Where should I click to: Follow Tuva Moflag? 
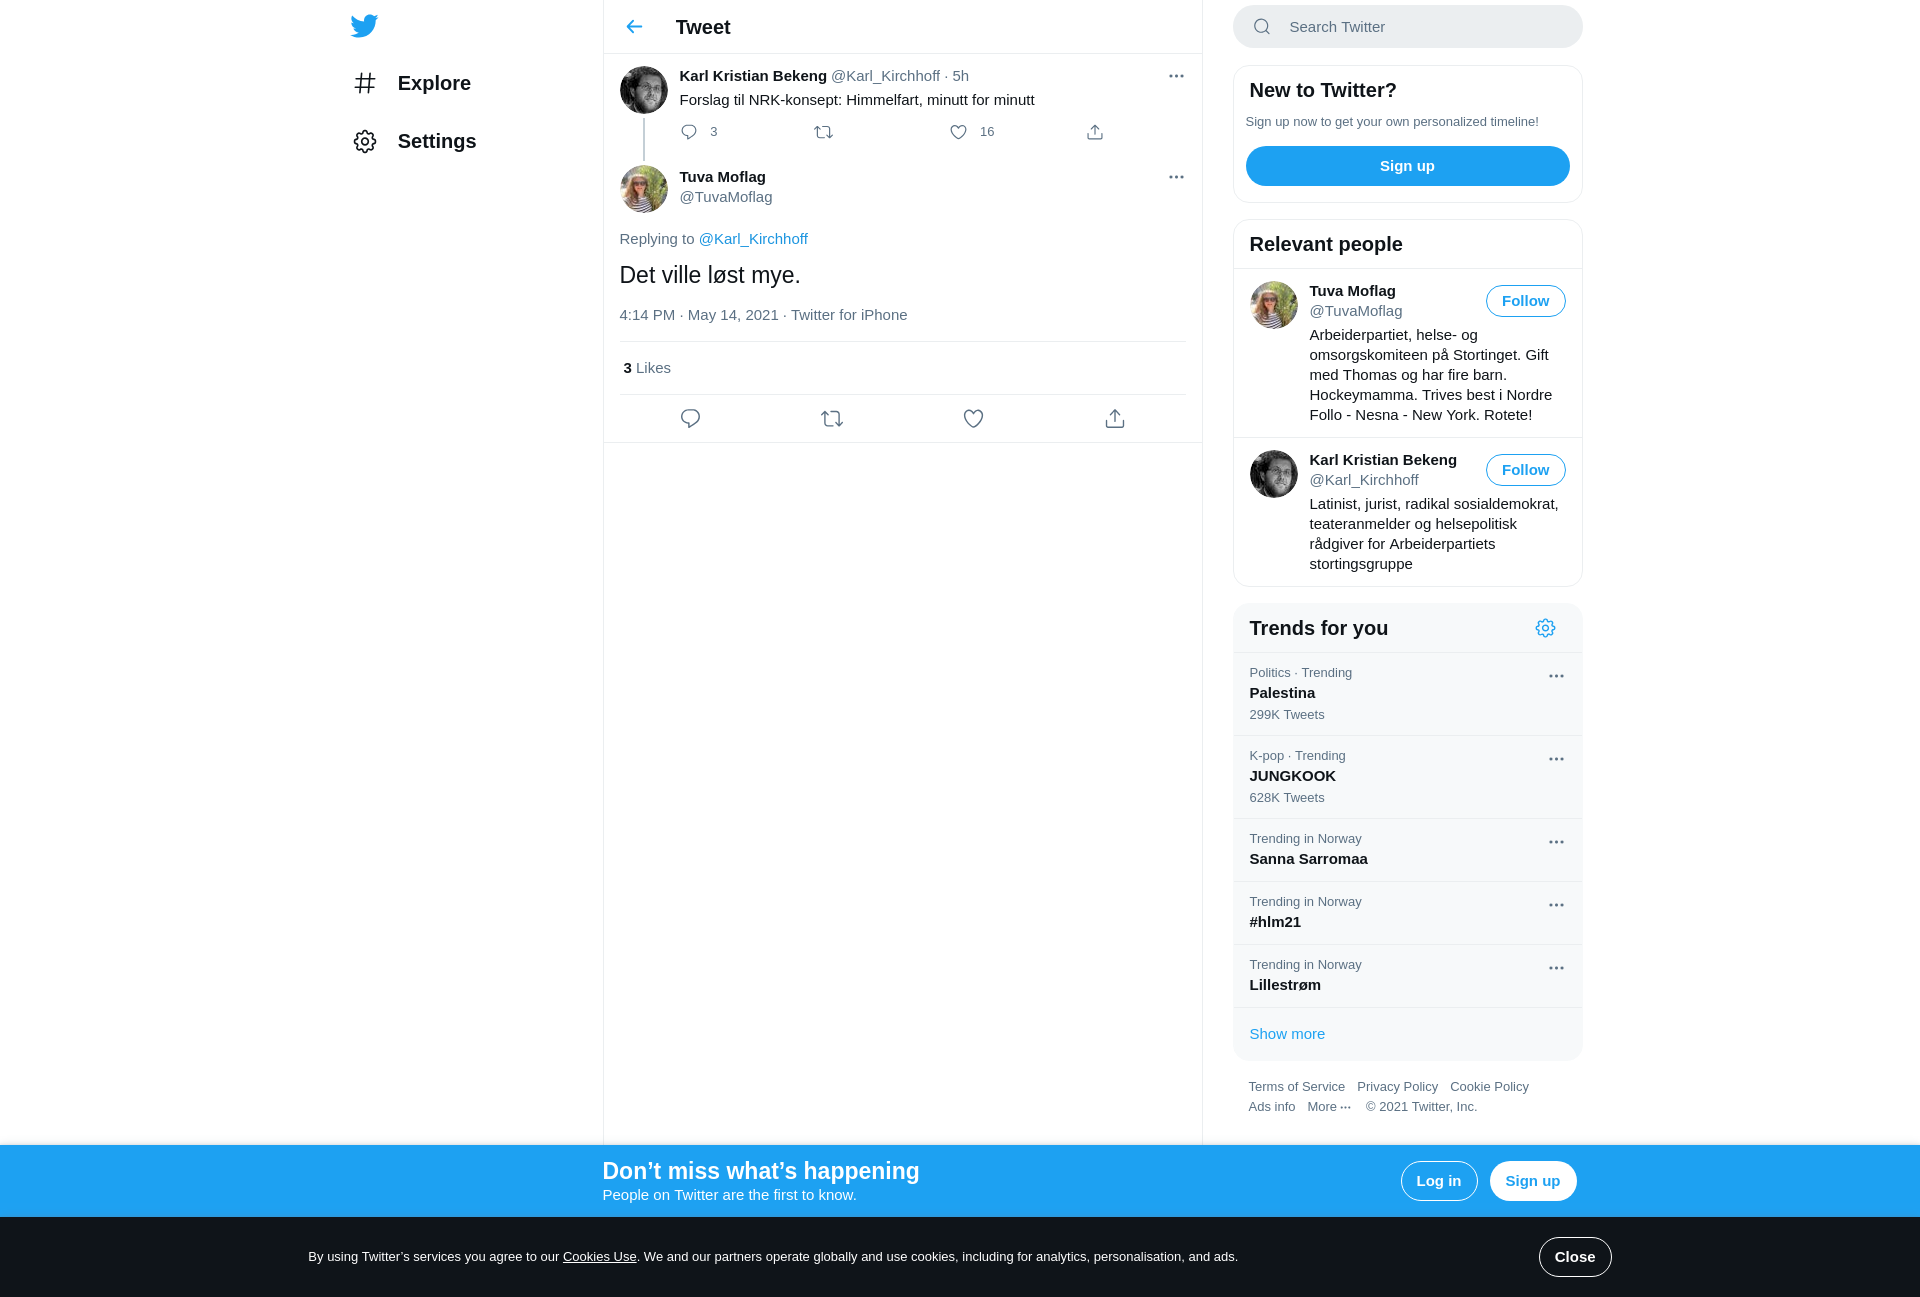point(1525,301)
